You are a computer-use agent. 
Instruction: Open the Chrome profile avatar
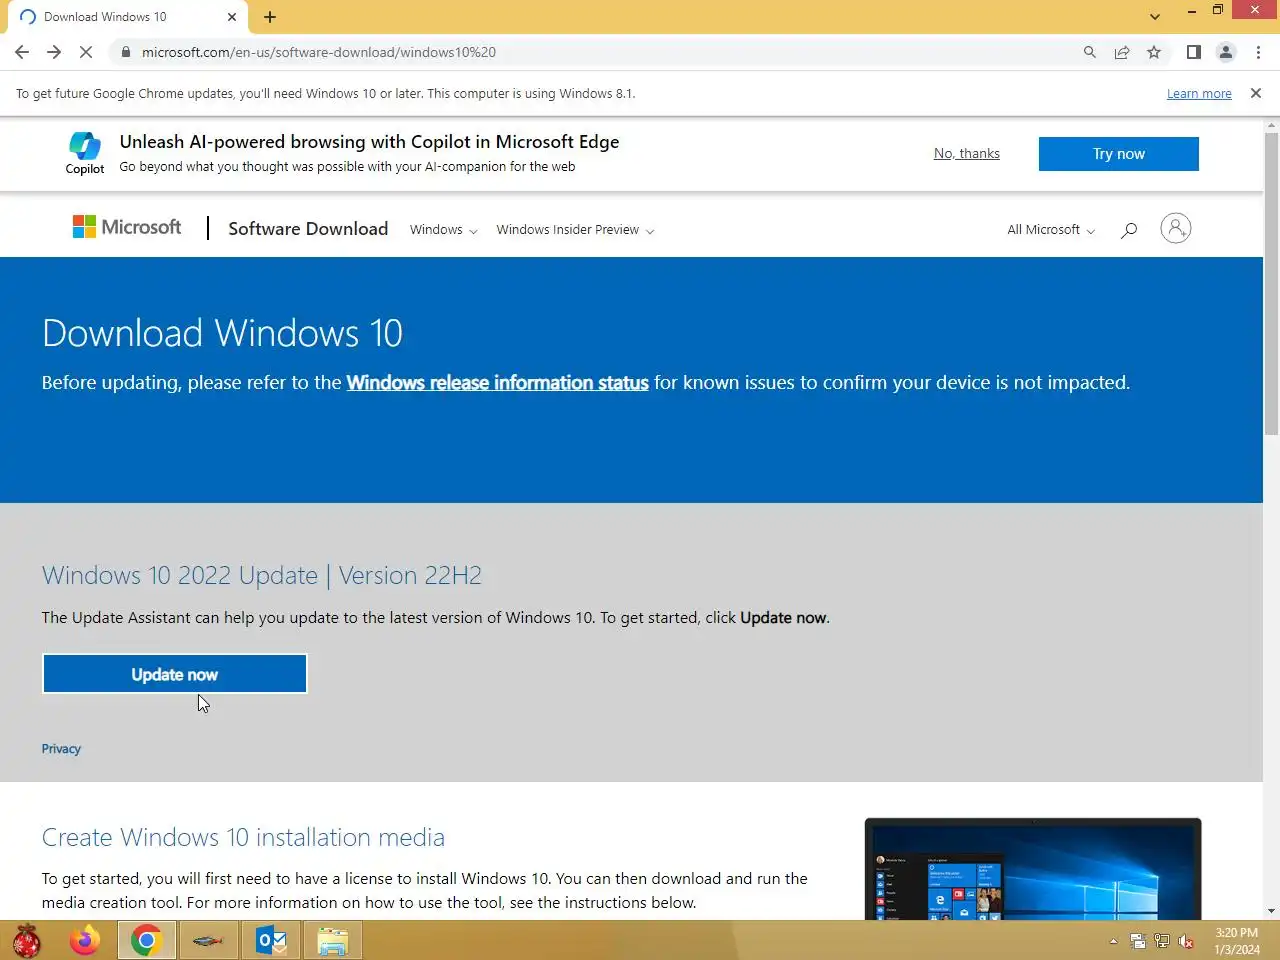(x=1226, y=52)
